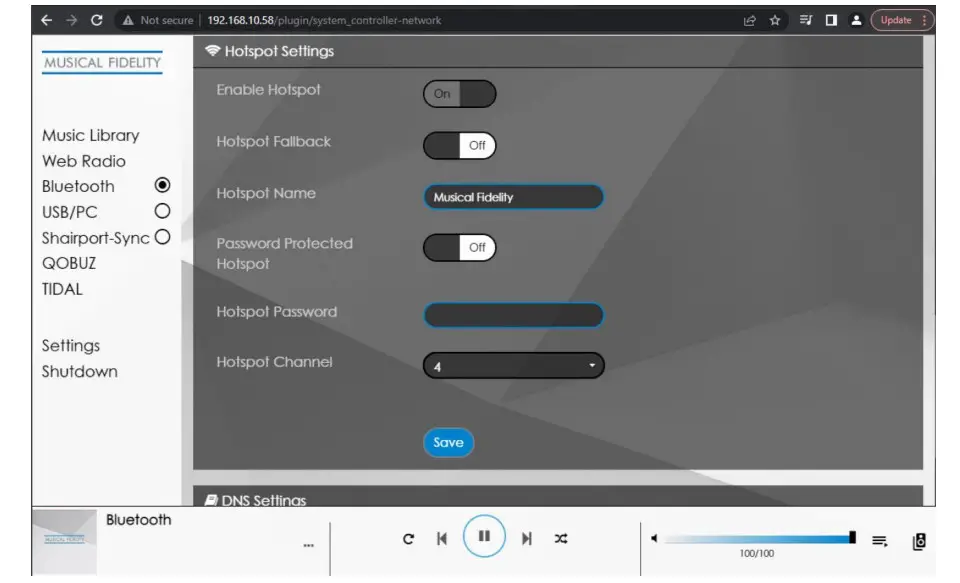Click the Musical Fidelity logo
Screen dimensions: 960x583
click(x=102, y=62)
